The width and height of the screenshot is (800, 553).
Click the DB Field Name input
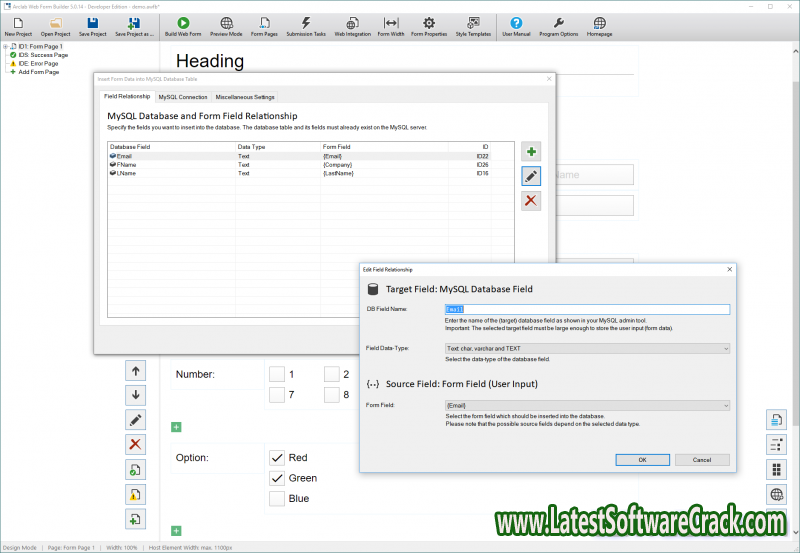(x=587, y=309)
